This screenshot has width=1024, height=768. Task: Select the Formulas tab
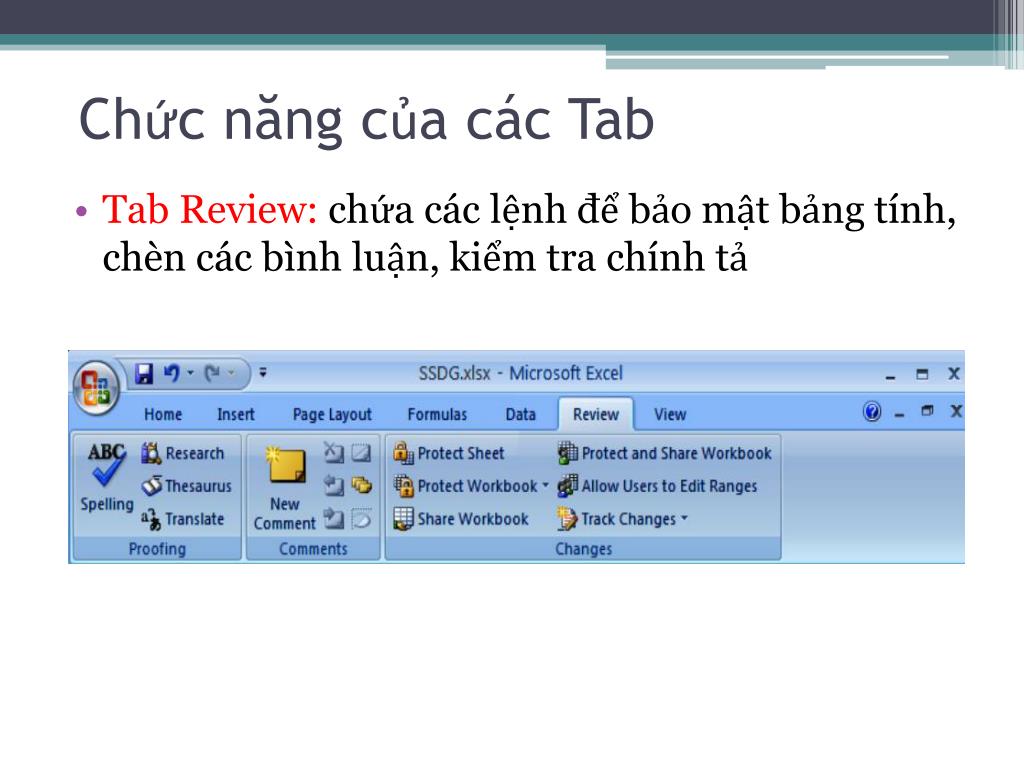point(437,414)
